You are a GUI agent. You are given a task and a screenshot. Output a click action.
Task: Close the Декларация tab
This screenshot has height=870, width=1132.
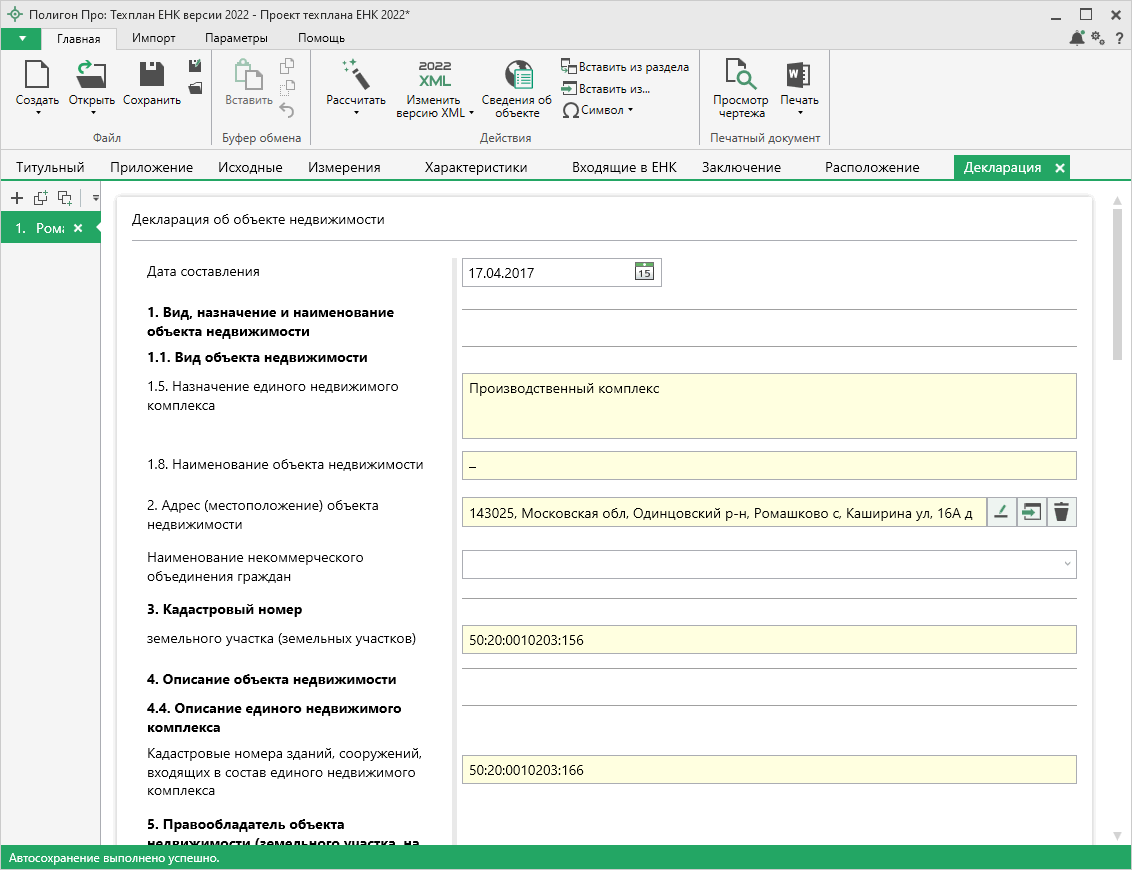pos(1060,167)
